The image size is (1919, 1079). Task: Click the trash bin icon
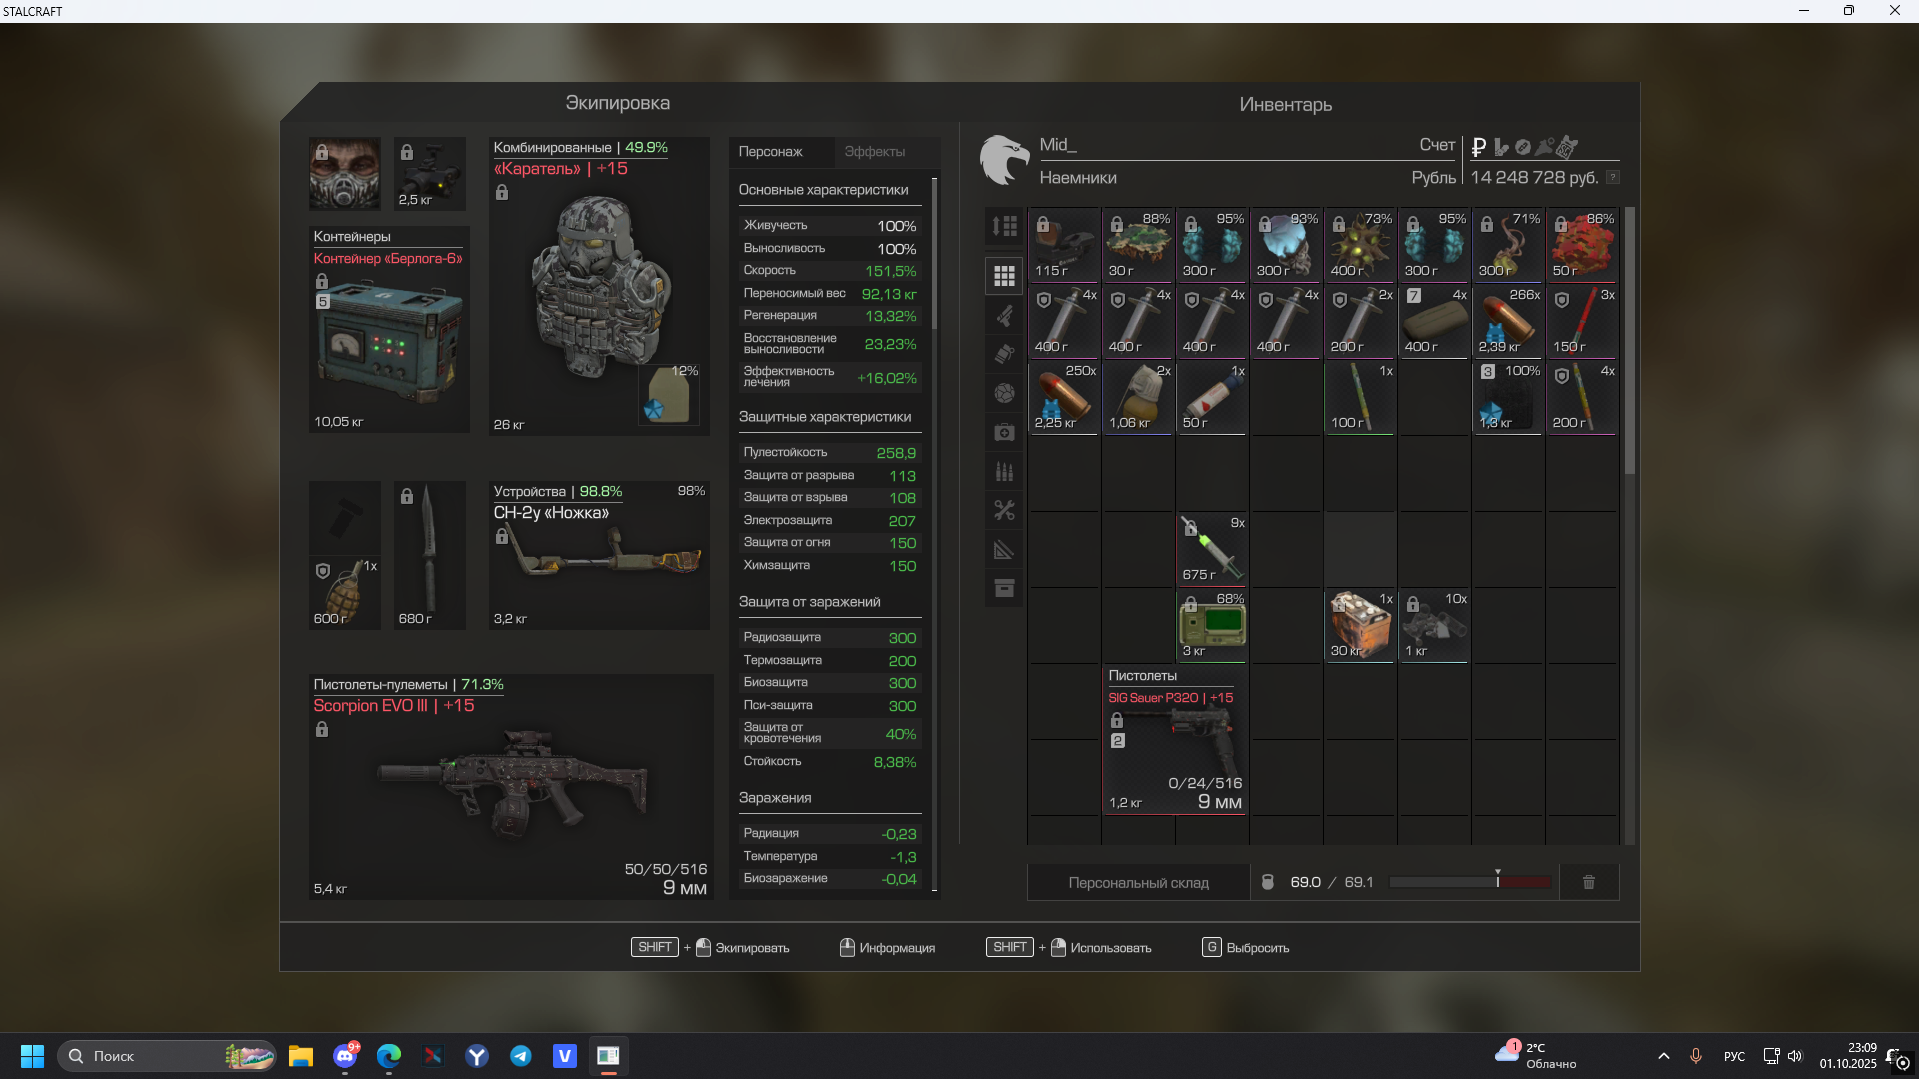[1588, 882]
